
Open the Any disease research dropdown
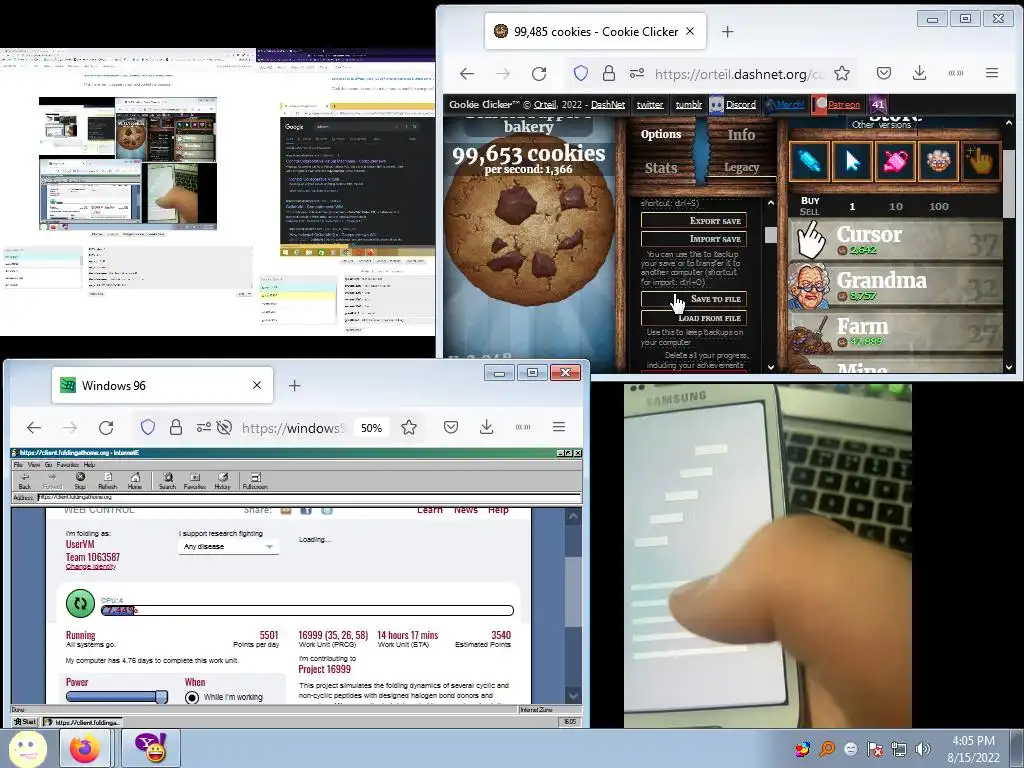[x=228, y=547]
